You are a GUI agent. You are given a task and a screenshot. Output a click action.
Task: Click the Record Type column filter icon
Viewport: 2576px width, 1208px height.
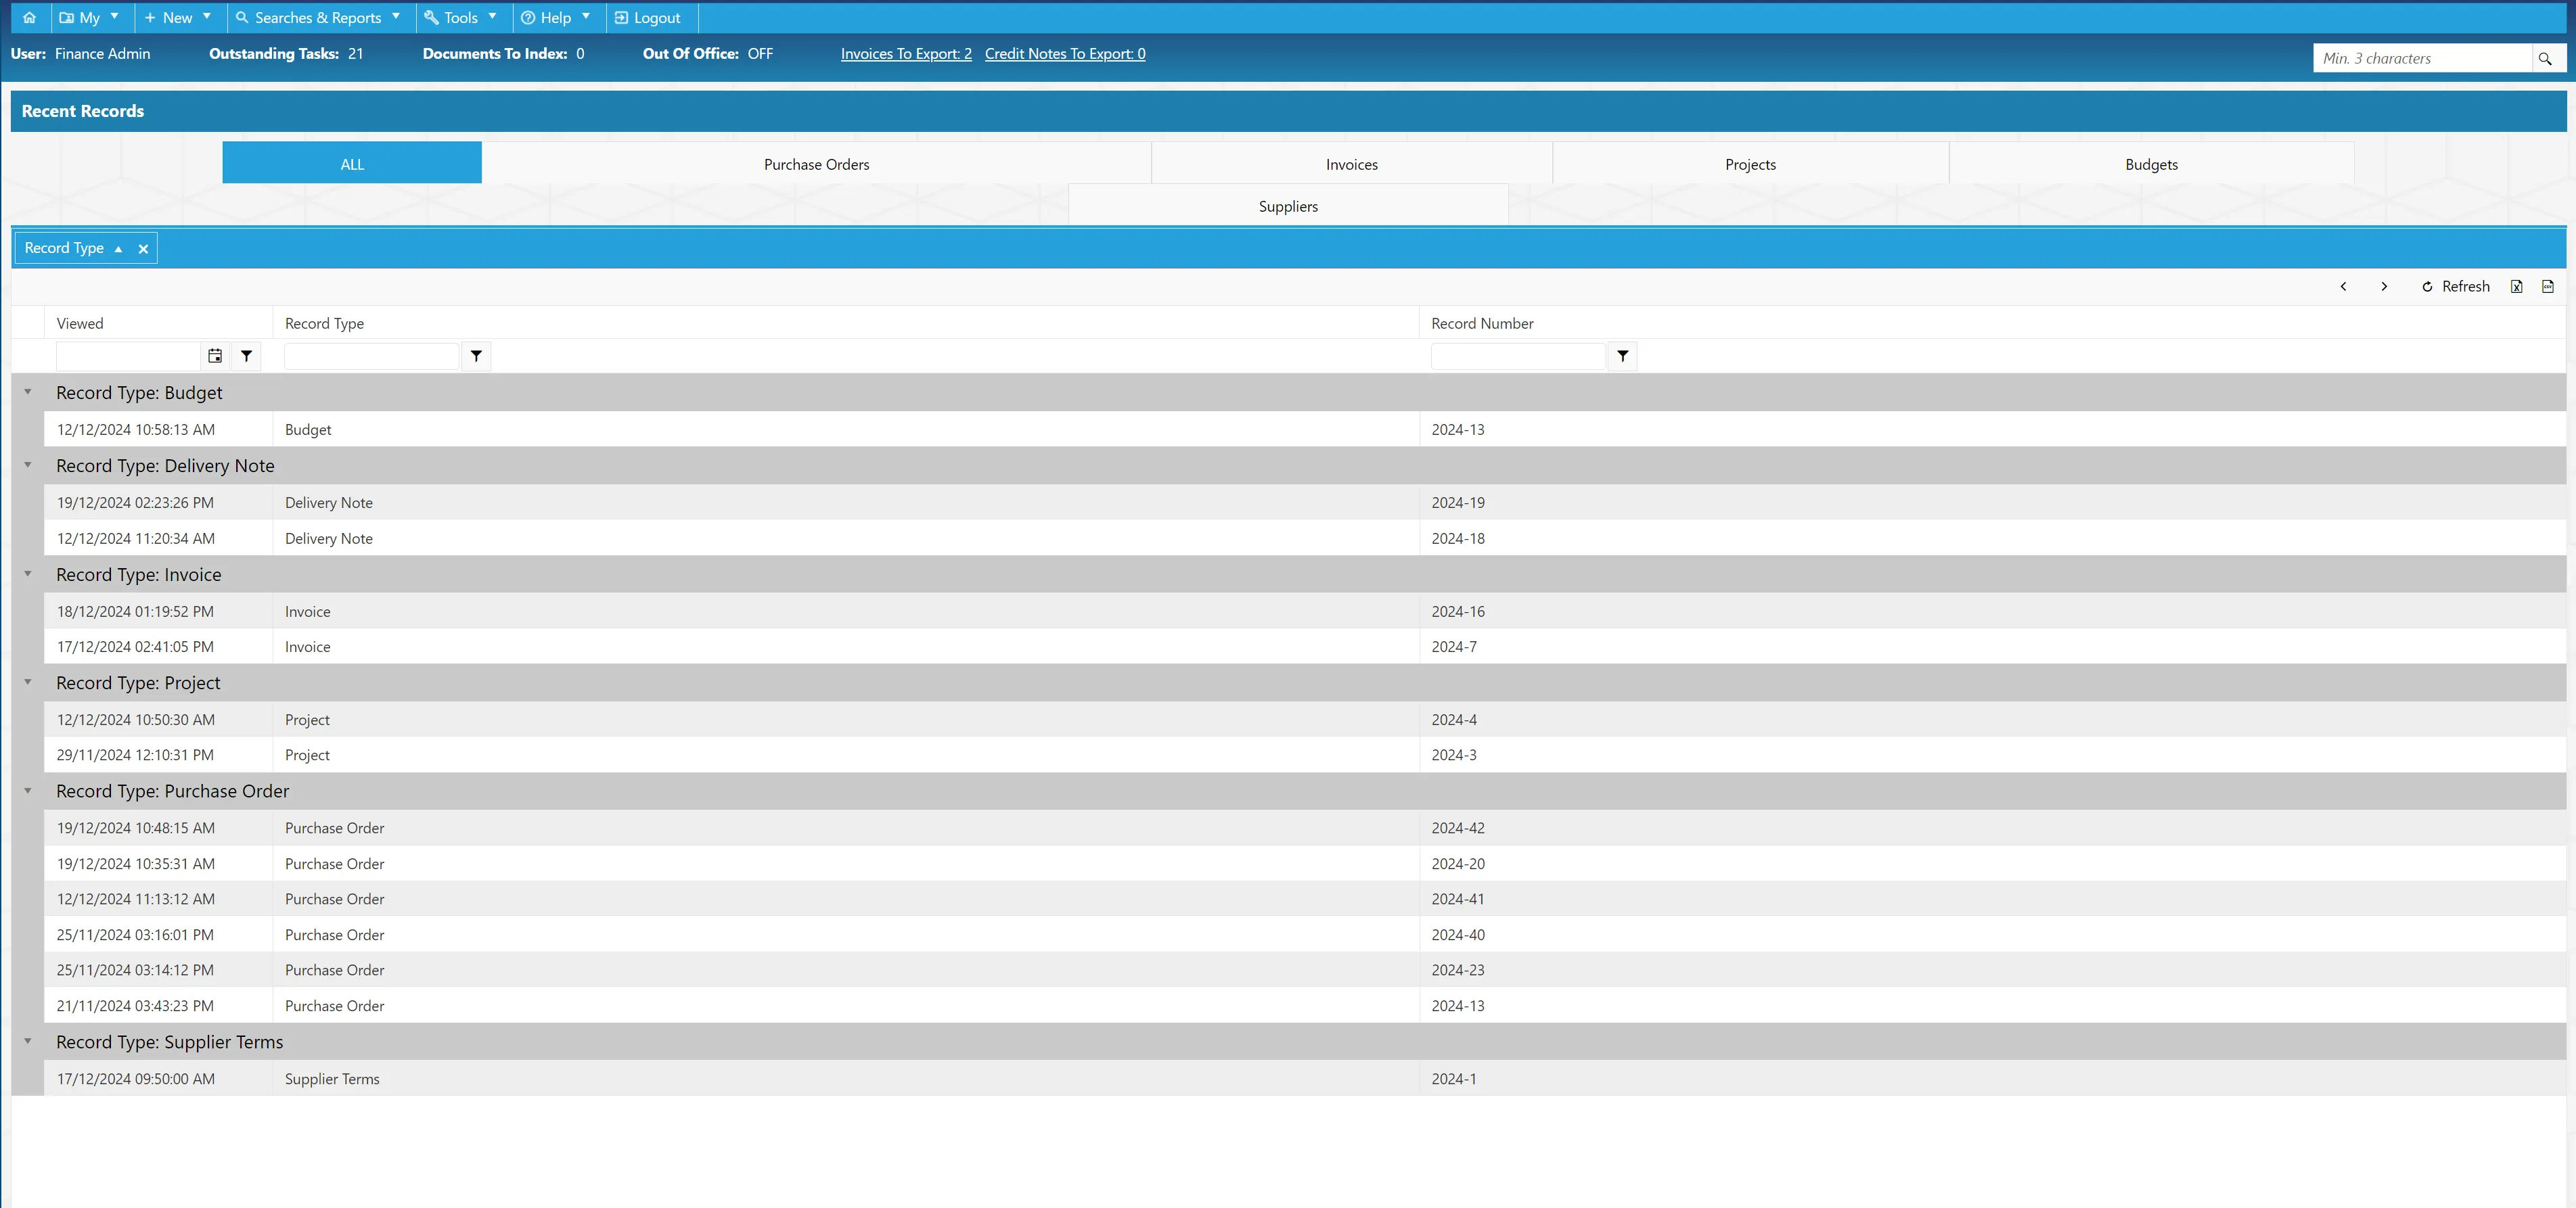tap(477, 356)
